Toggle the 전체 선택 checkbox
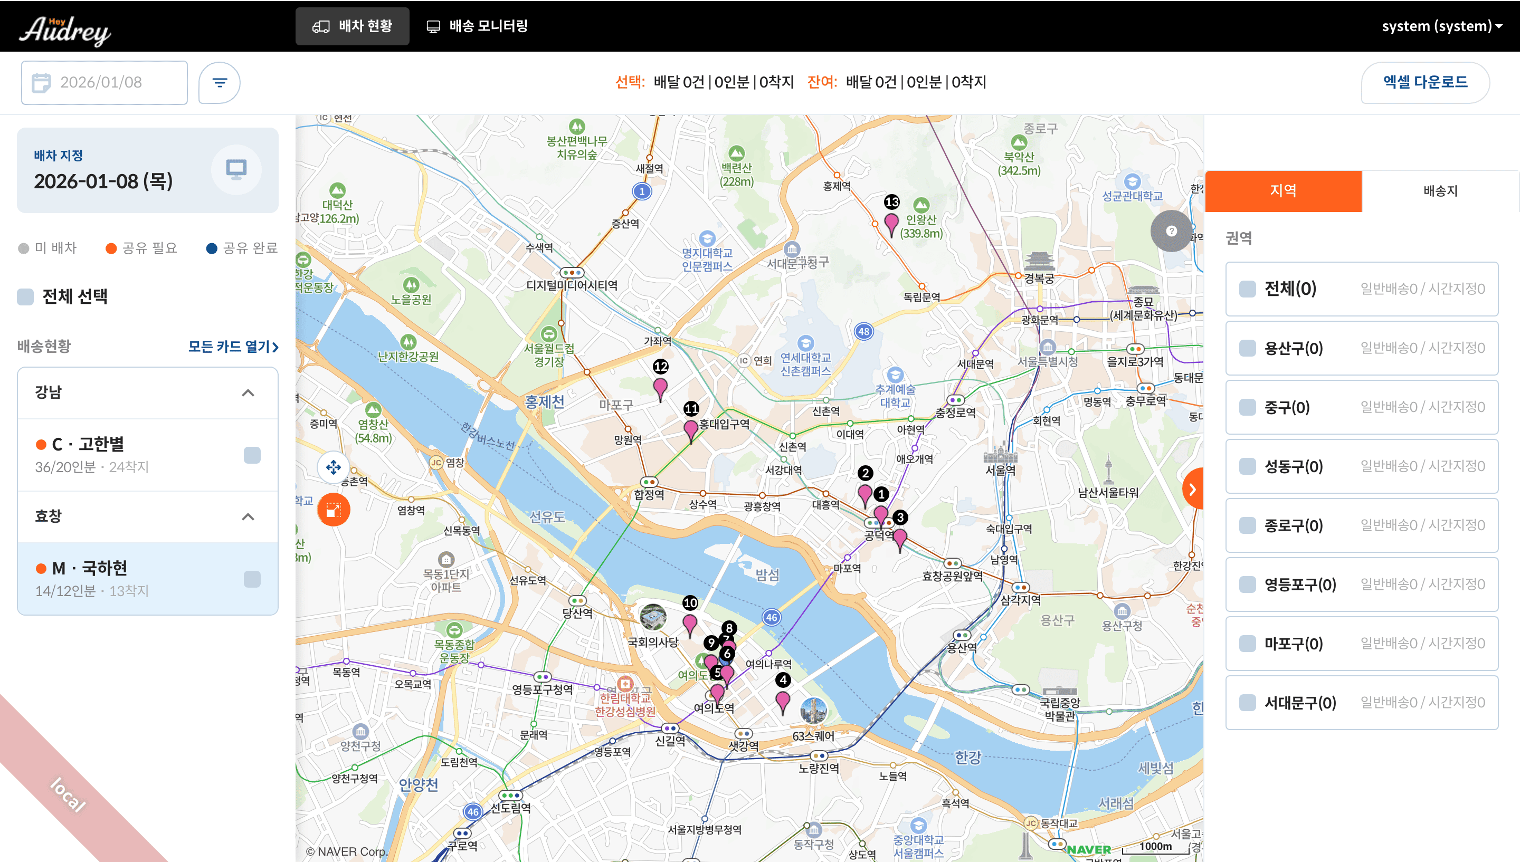The image size is (1520, 862). tap(26, 297)
